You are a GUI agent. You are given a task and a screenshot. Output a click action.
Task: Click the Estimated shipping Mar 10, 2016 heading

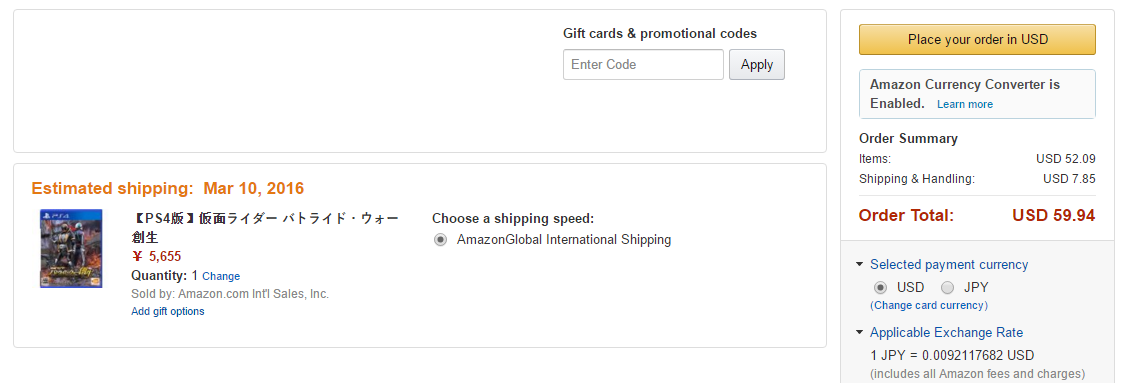tap(168, 189)
